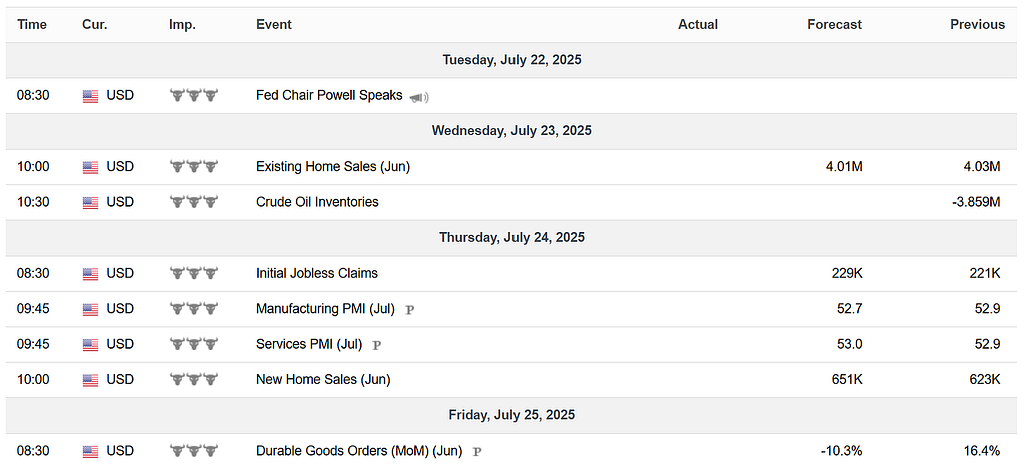Click the US flag on Fed Chair Powell row
This screenshot has height=468, width=1024.
click(90, 97)
